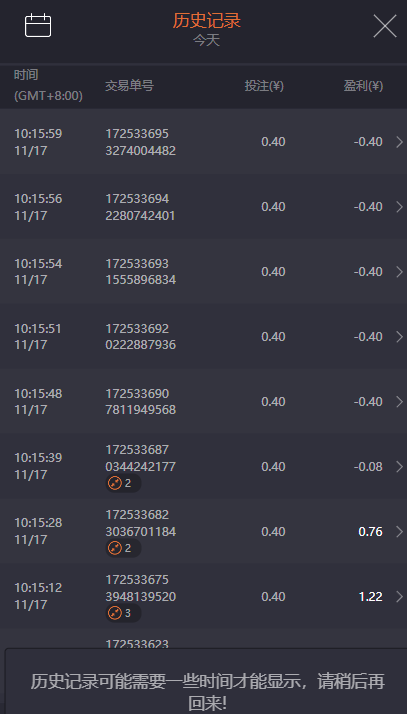Open the record with profit 0.76
This screenshot has width=407, height=714.
204,531
